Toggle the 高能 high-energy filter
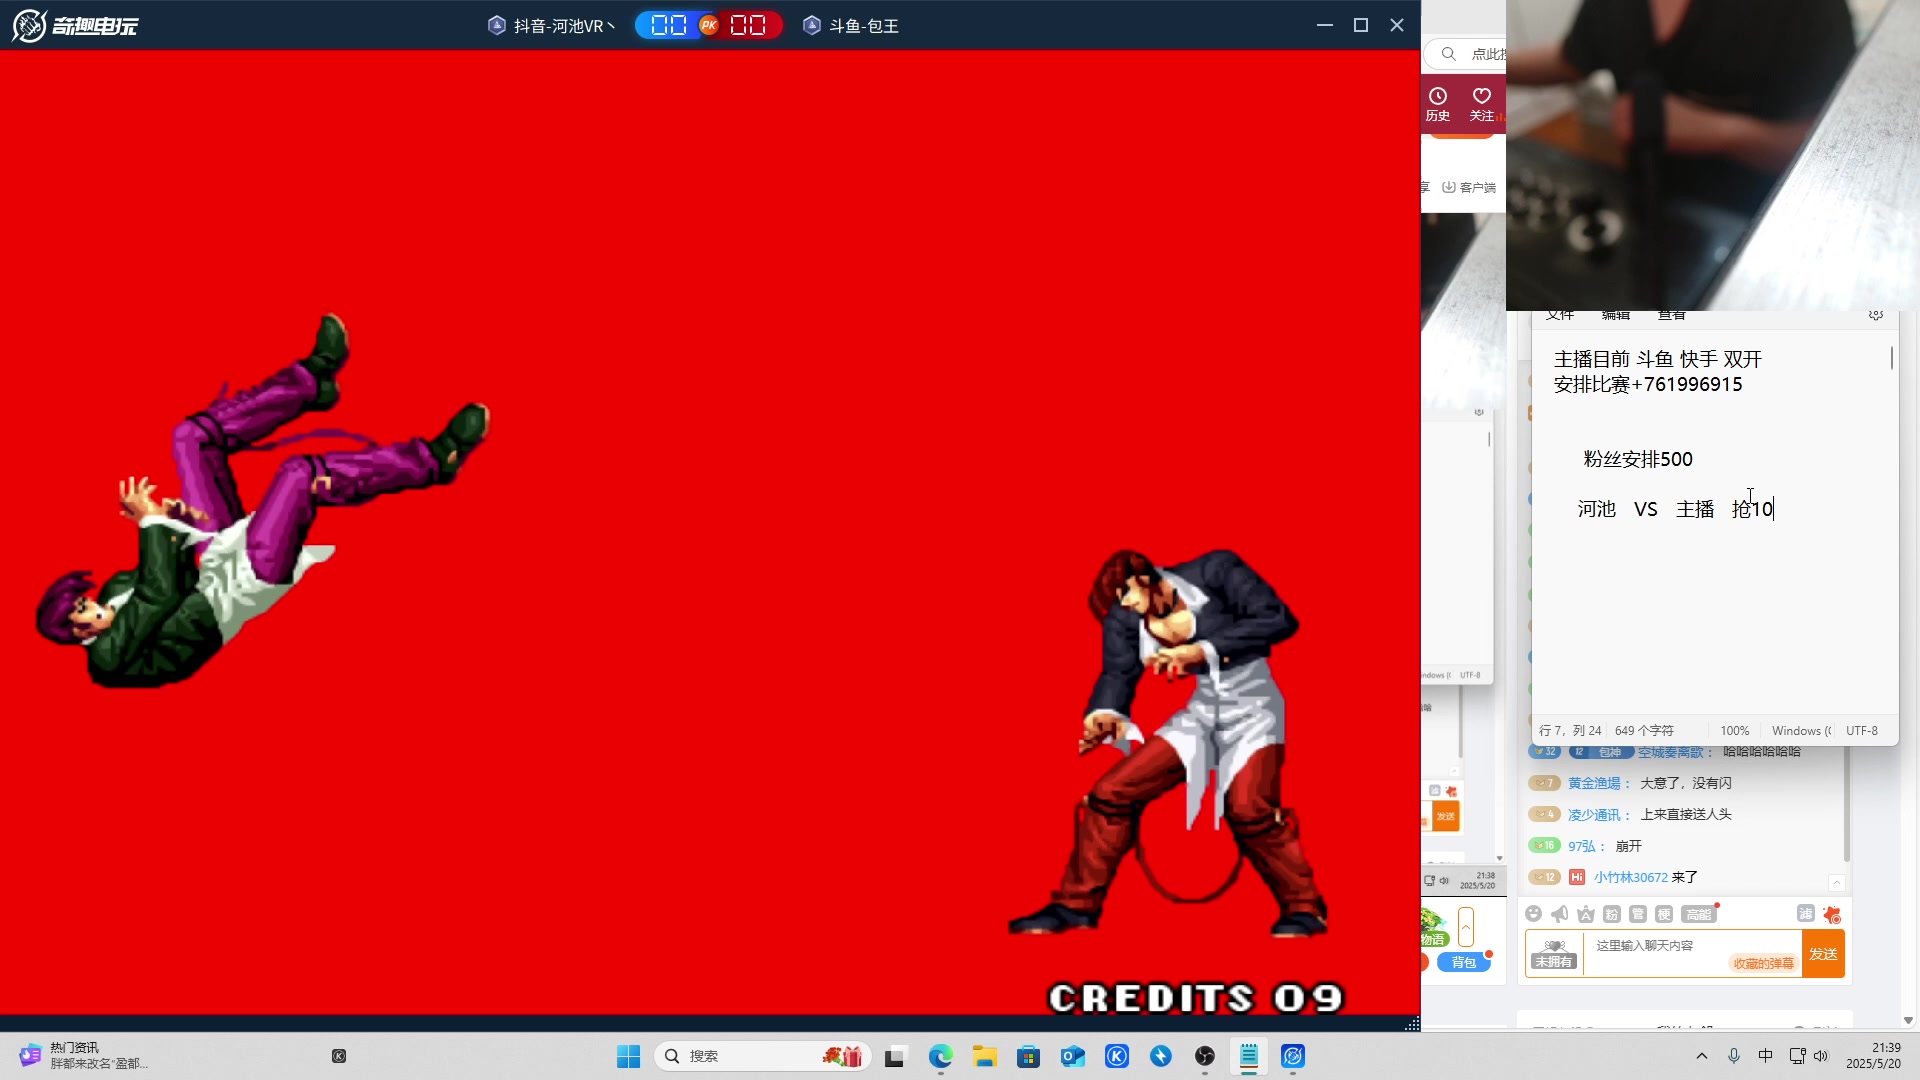The height and width of the screenshot is (1080, 1920). click(x=1699, y=914)
